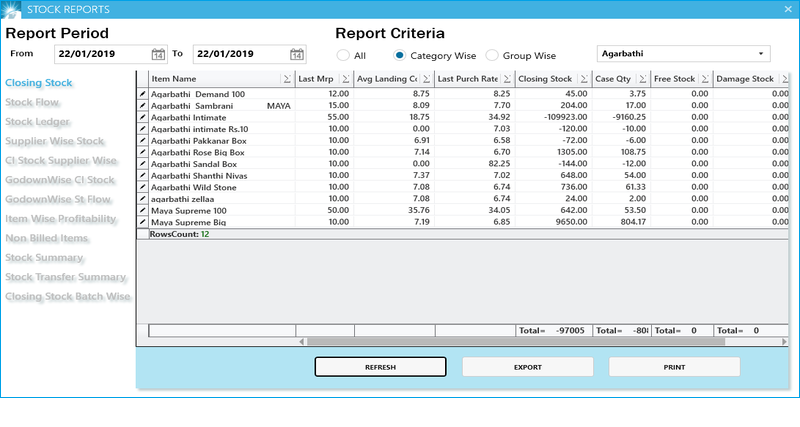The height and width of the screenshot is (427, 800).
Task: Close the Stock Reports window
Action: pos(788,9)
